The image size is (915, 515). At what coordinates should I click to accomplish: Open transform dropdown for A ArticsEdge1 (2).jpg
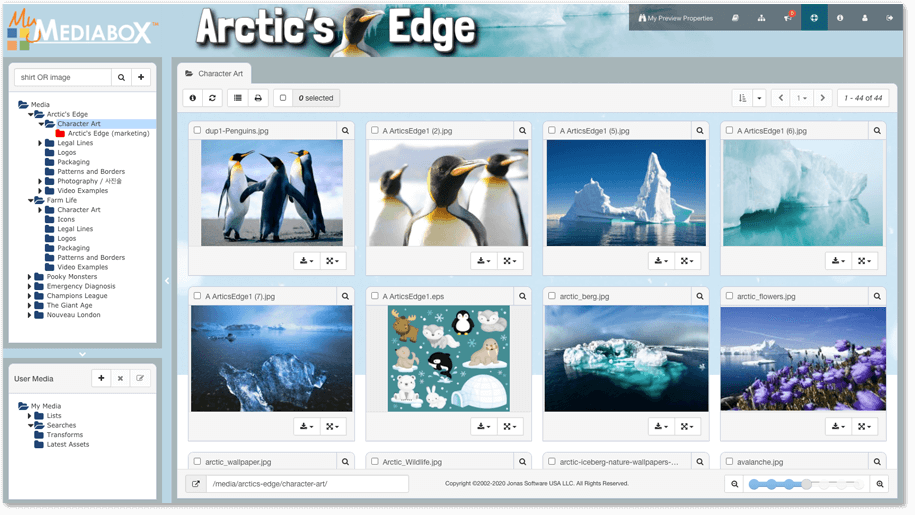(x=510, y=261)
